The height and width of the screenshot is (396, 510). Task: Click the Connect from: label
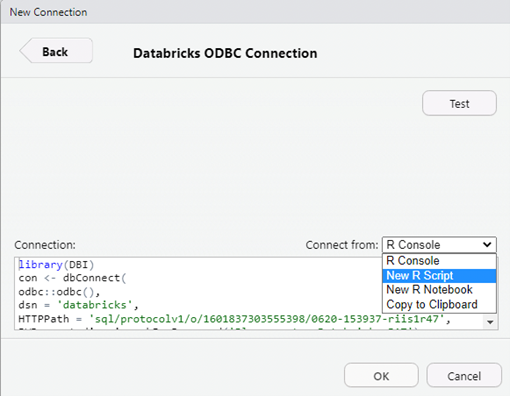click(342, 245)
